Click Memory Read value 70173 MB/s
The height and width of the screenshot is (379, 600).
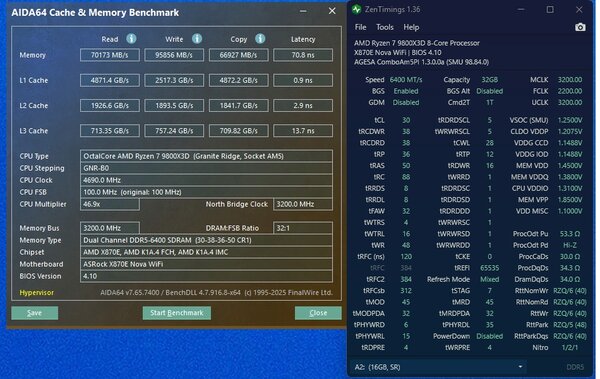[110, 55]
